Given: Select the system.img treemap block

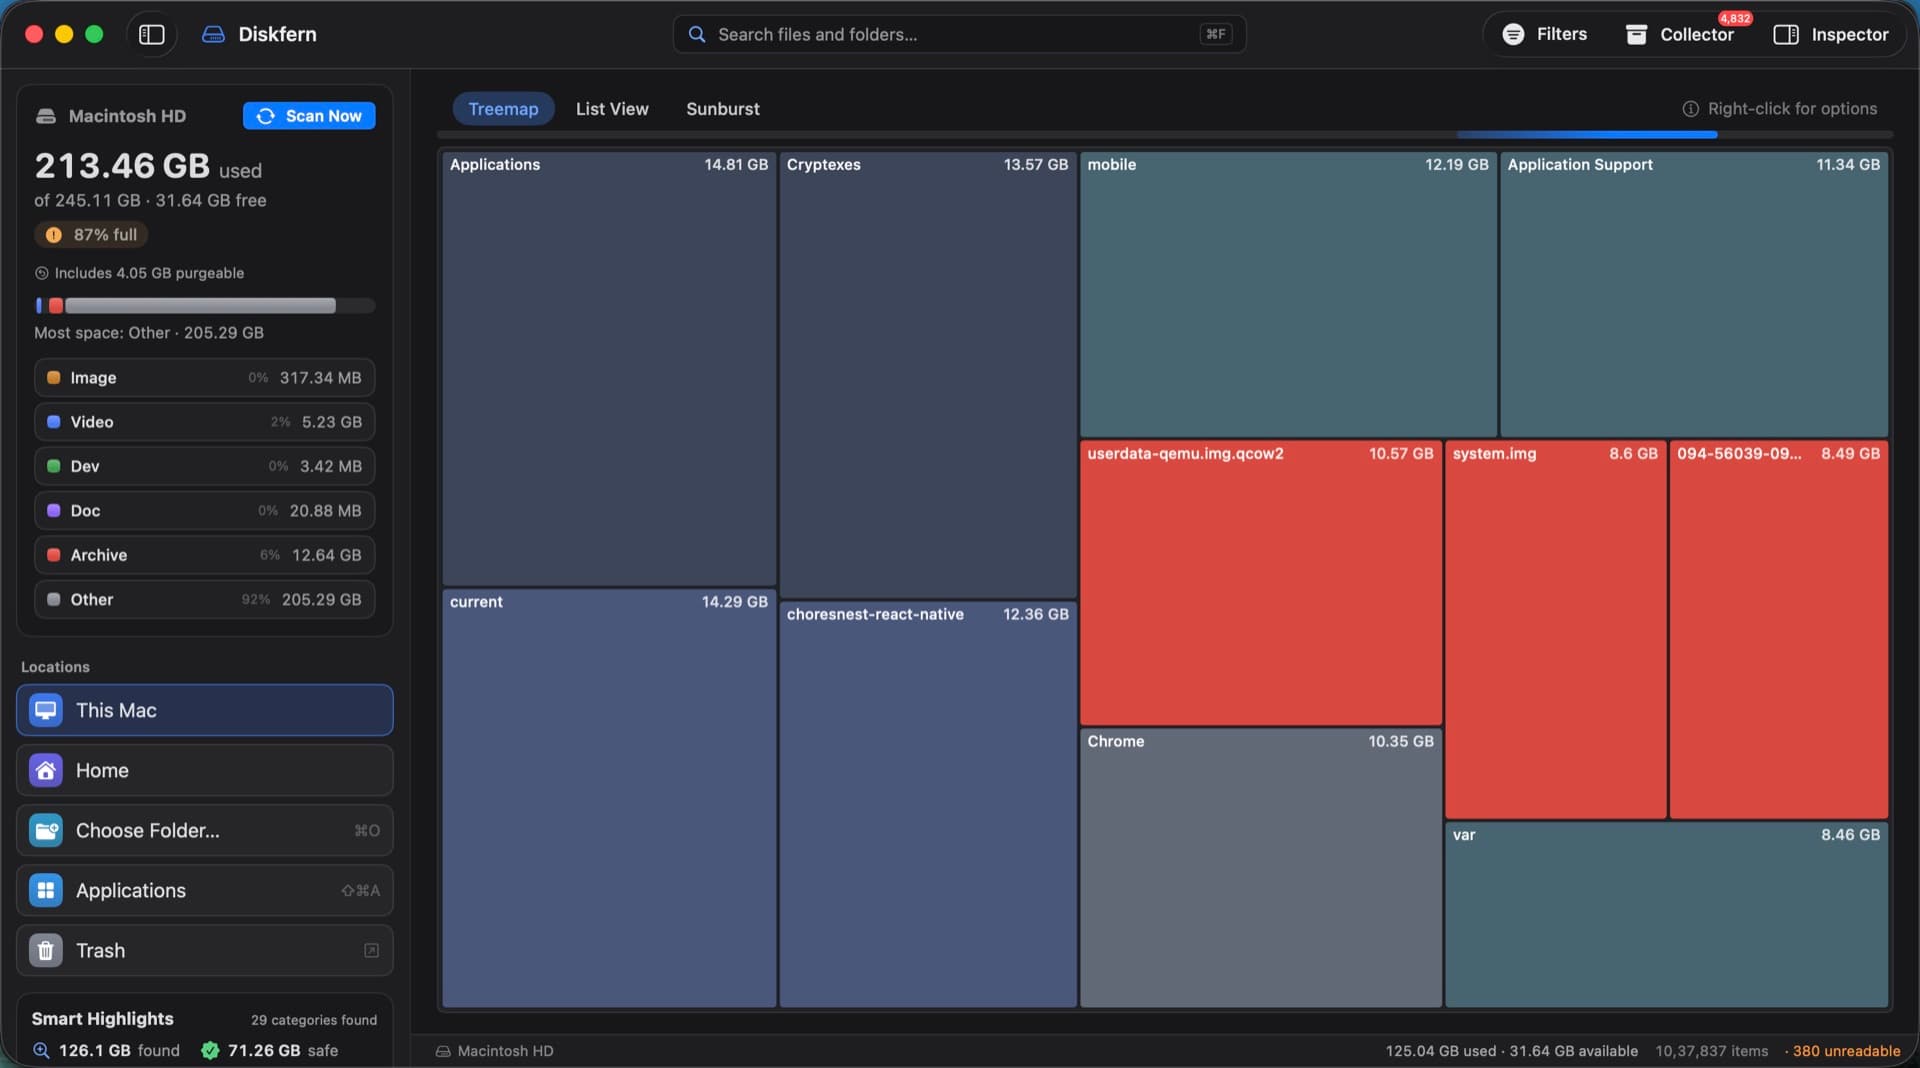Looking at the screenshot, I should [1555, 630].
